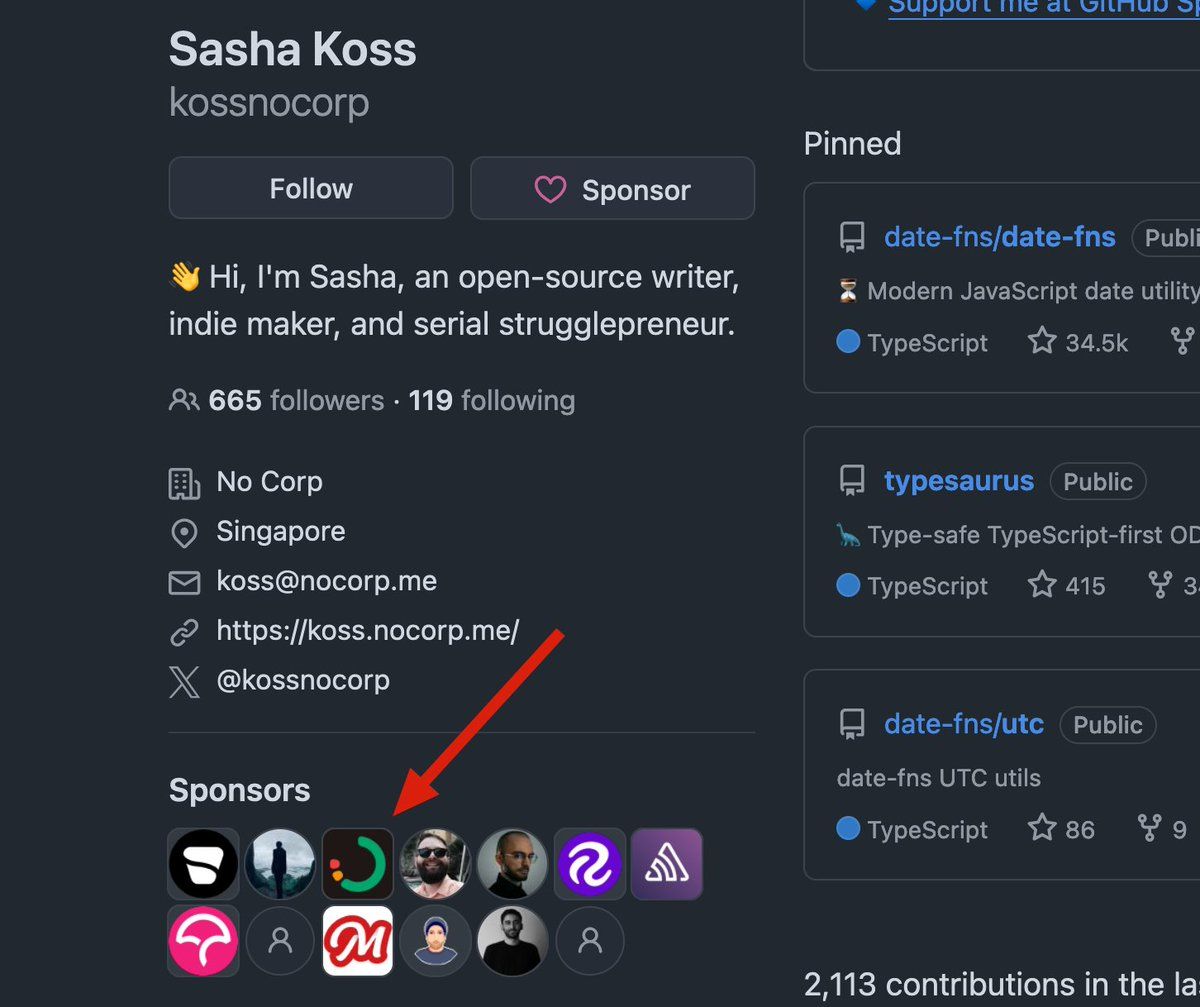The width and height of the screenshot is (1200, 1007).
Task: Open the date-fns/date-fns pinned repository
Action: (x=999, y=237)
